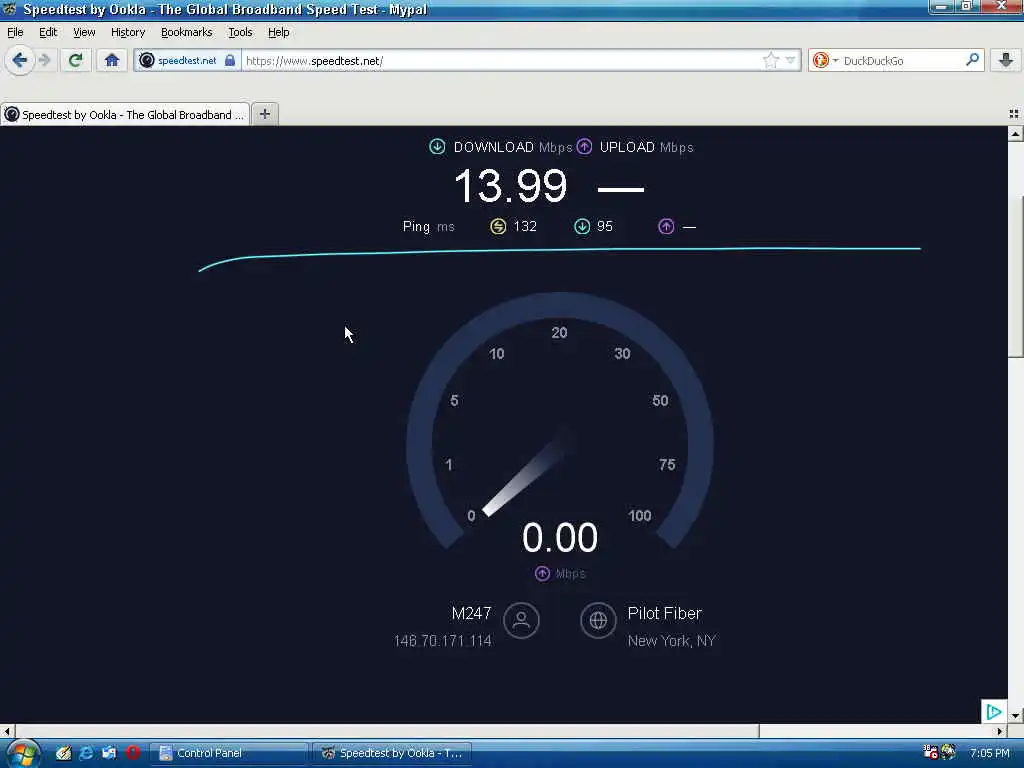
Task: Click the vertical scrollbar thumb
Action: [x=1015, y=276]
